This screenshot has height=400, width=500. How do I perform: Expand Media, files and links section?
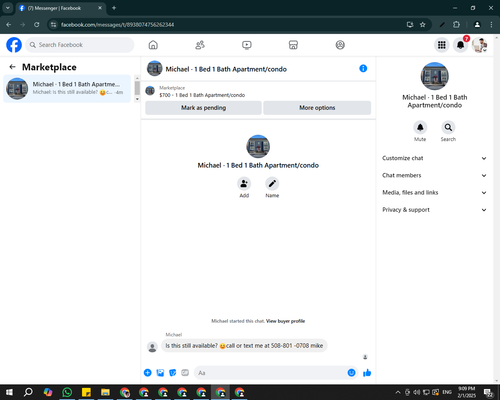(x=434, y=193)
